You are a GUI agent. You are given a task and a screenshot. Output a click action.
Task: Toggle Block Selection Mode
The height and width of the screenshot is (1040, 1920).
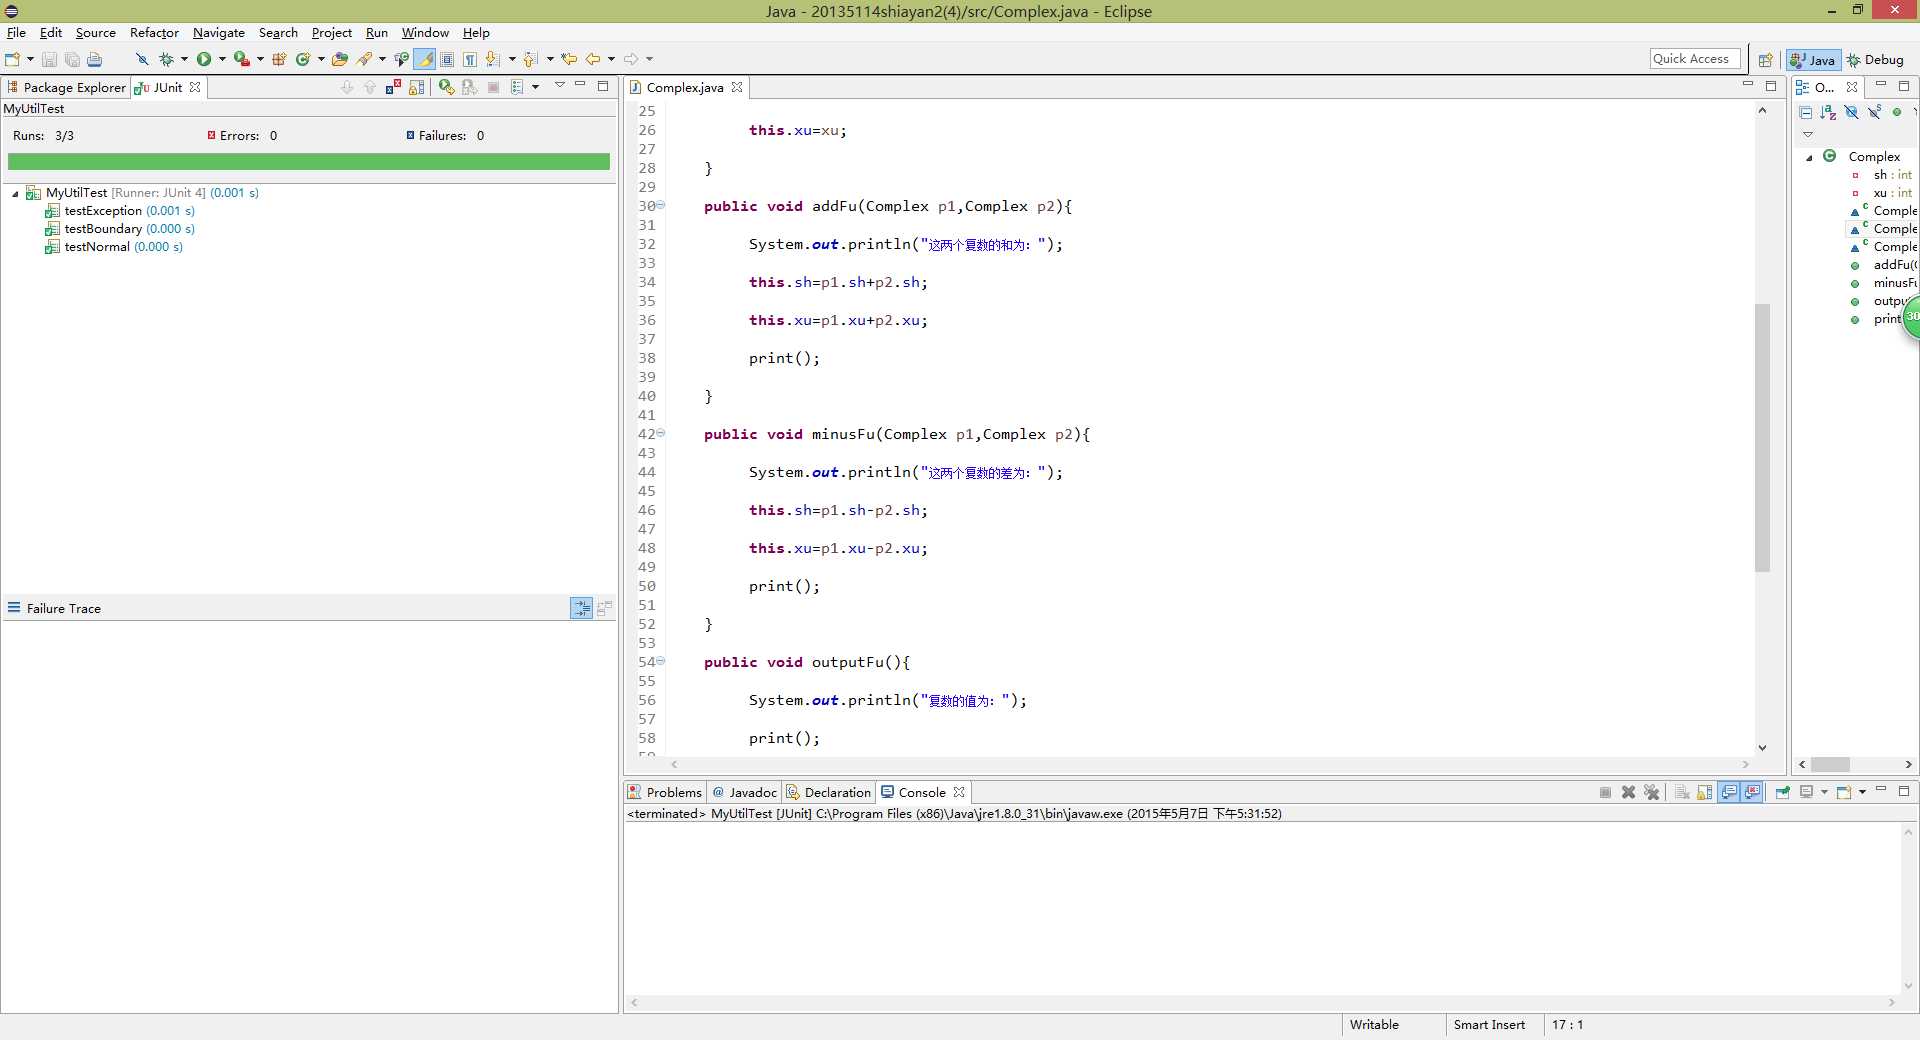(447, 59)
